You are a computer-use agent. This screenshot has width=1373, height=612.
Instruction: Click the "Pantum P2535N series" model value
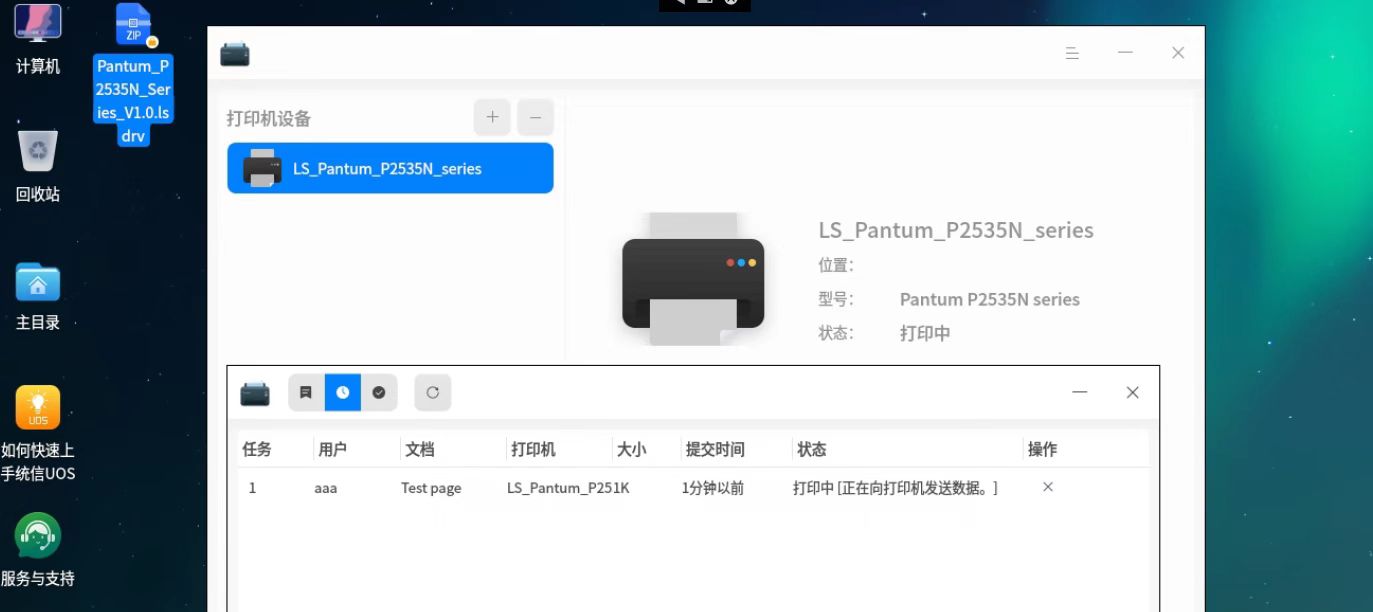coord(990,299)
